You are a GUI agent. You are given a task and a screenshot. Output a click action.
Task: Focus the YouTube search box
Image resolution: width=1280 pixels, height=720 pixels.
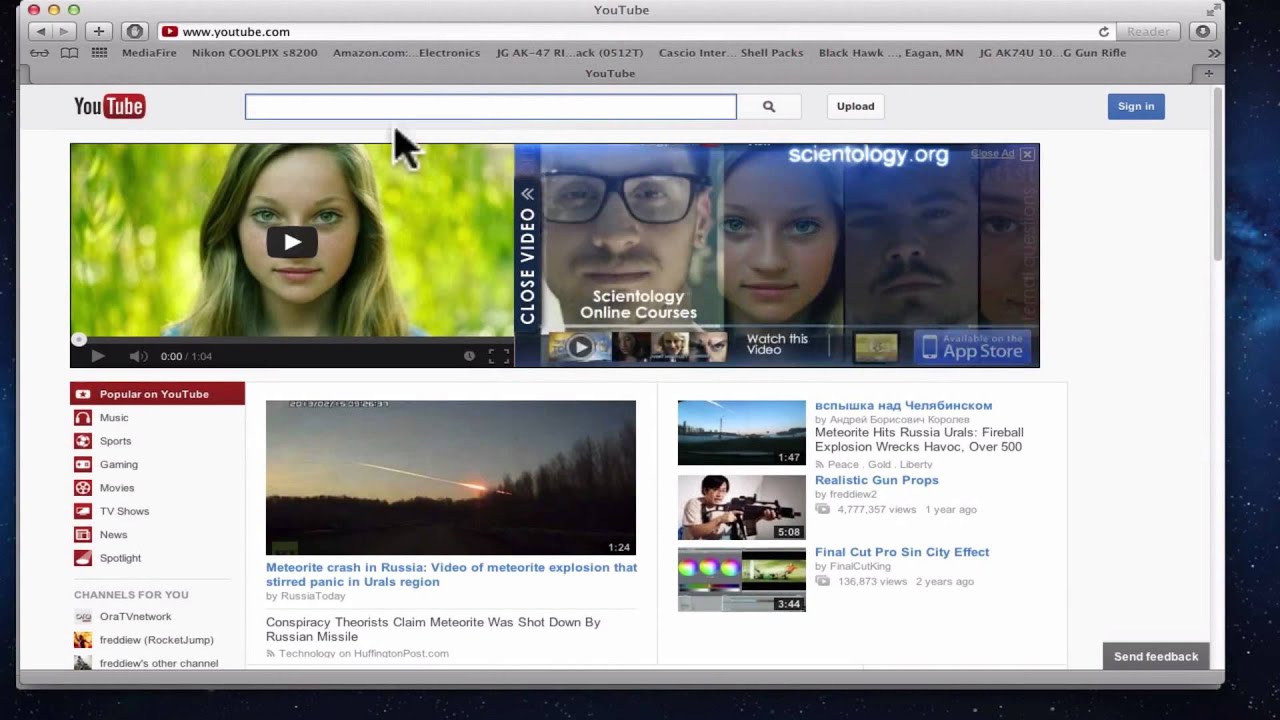[x=491, y=106]
